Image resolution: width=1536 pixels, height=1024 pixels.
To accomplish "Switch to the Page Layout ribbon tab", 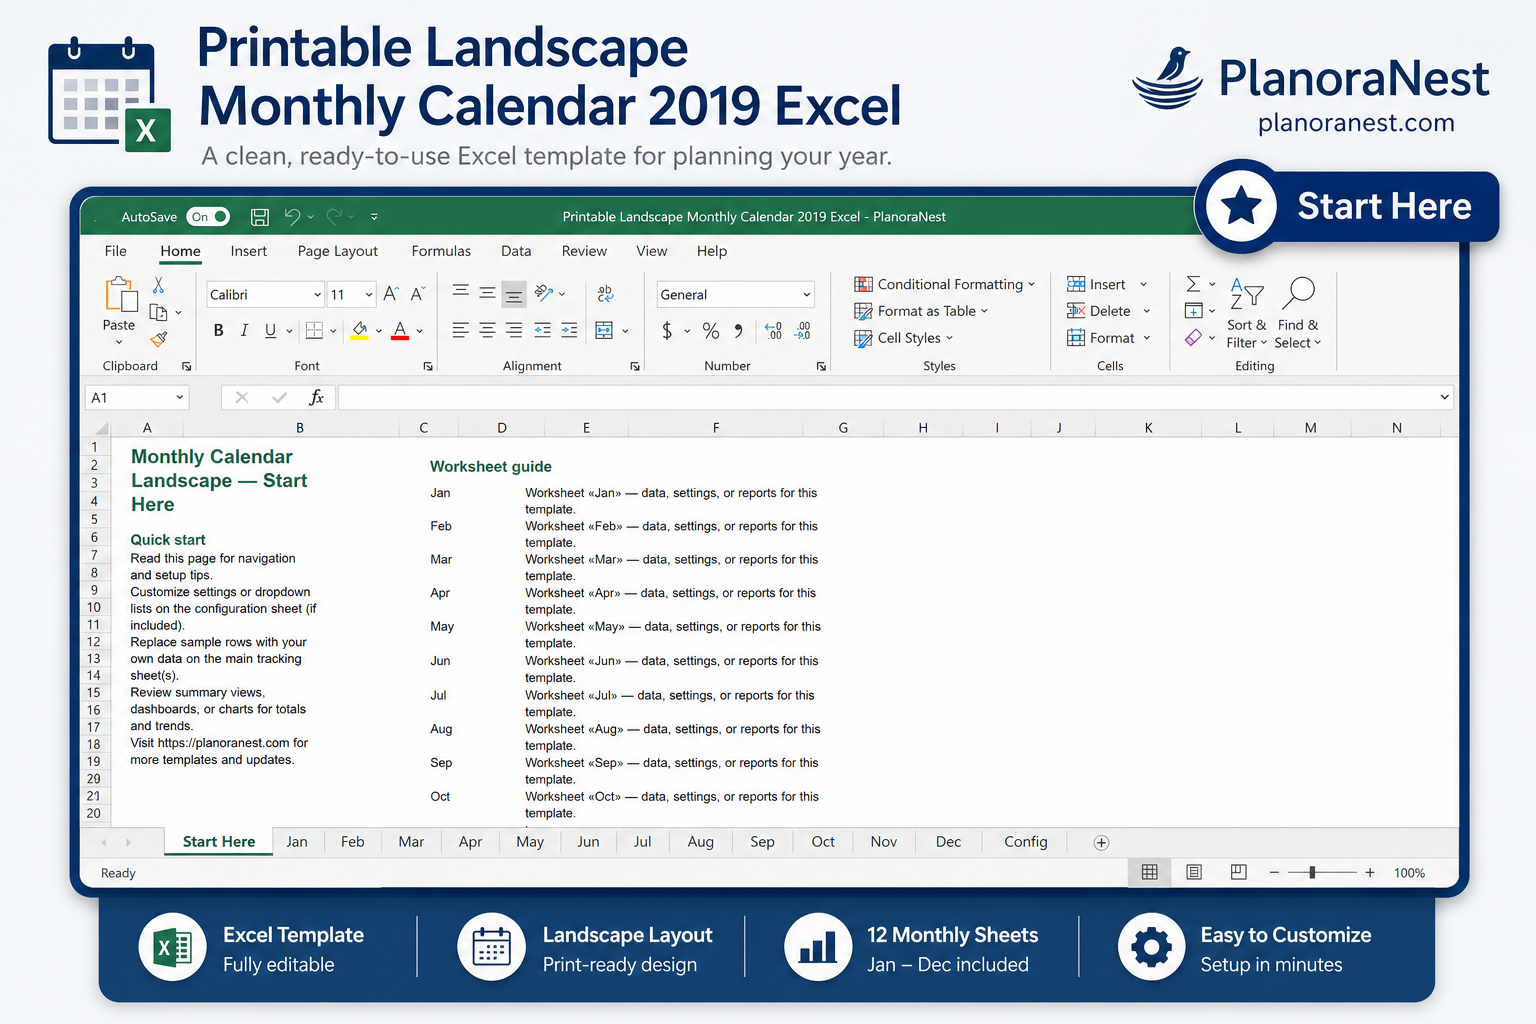I will pos(338,251).
